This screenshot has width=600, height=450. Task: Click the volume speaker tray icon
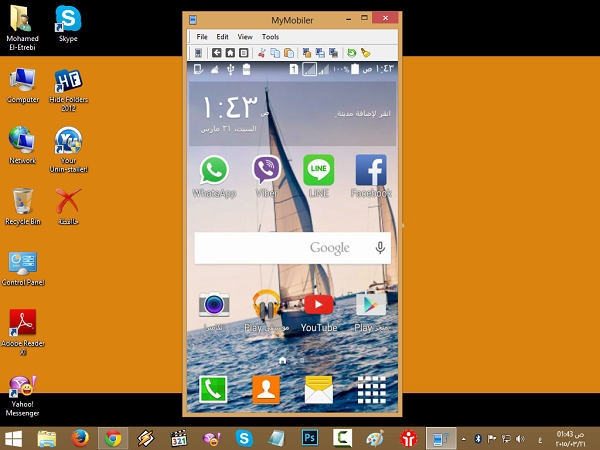click(520, 439)
